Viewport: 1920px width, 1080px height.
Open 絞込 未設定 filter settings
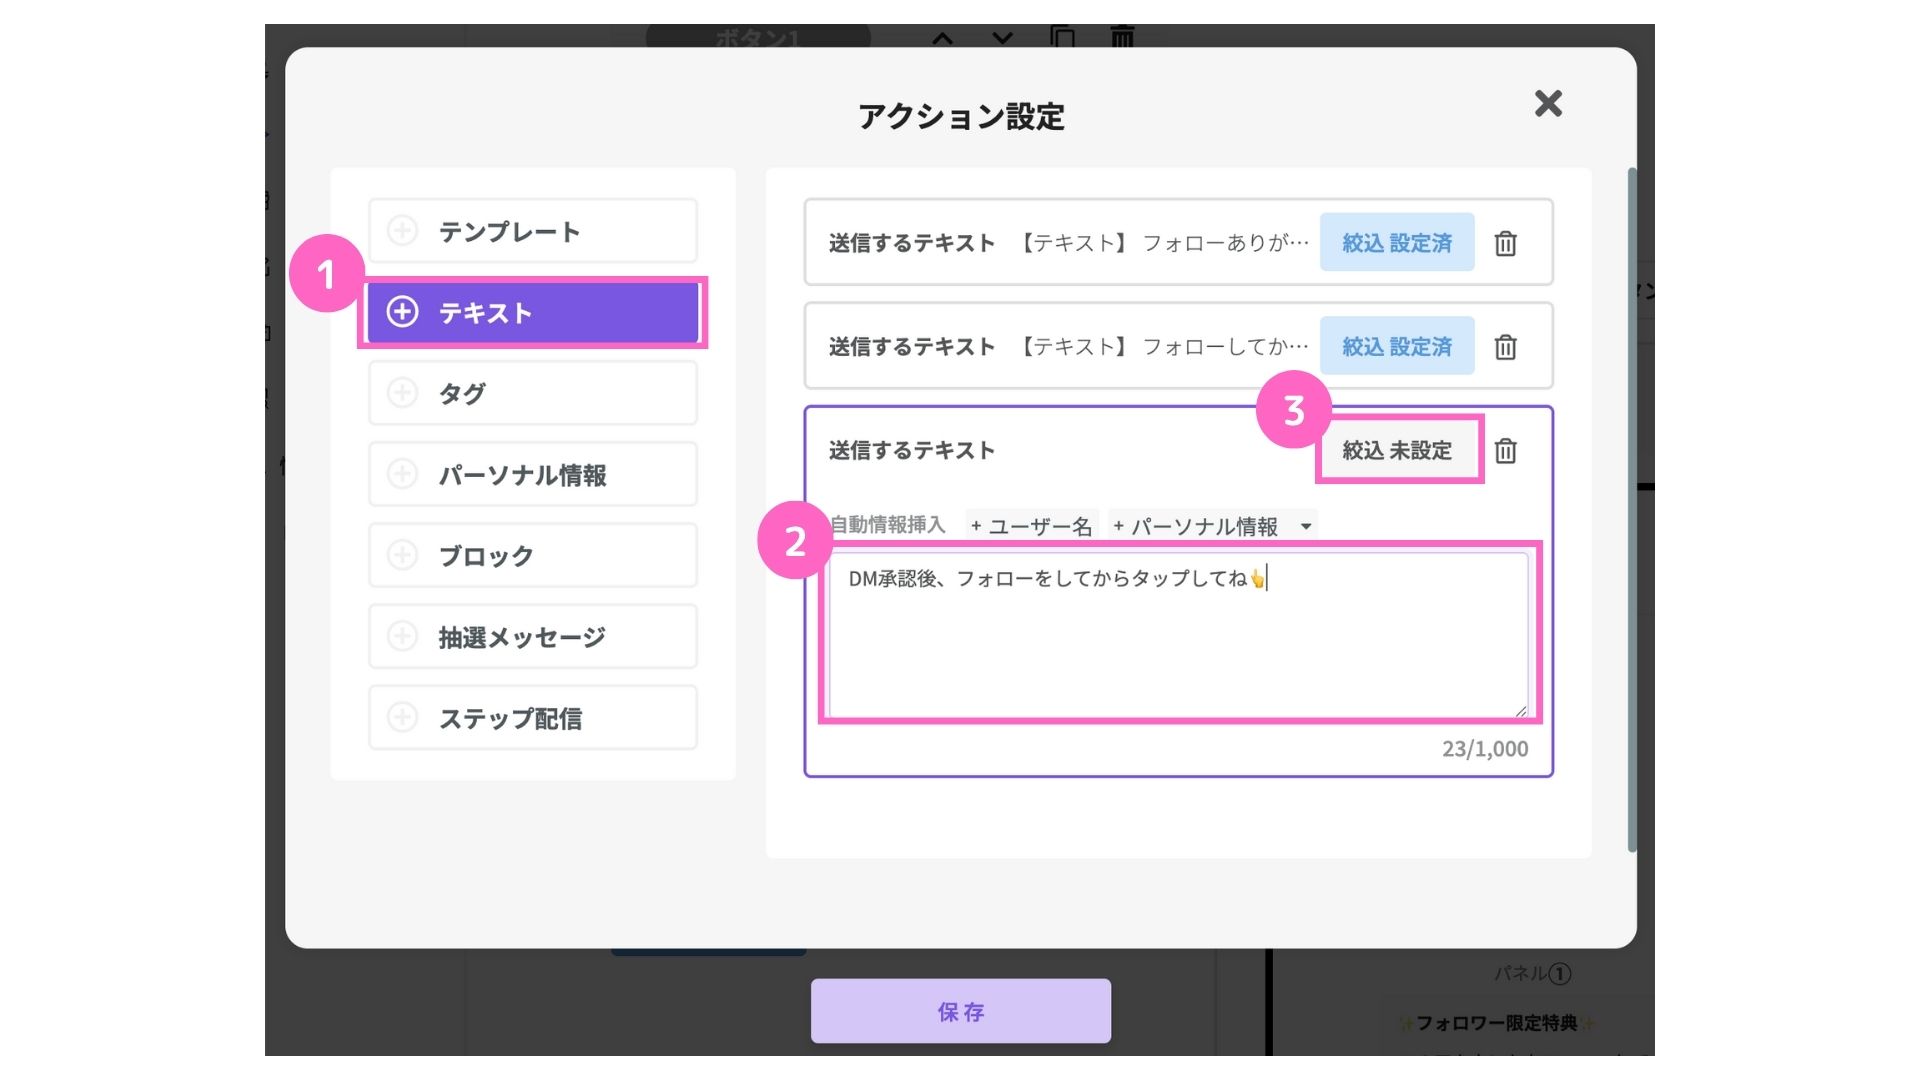[1396, 451]
